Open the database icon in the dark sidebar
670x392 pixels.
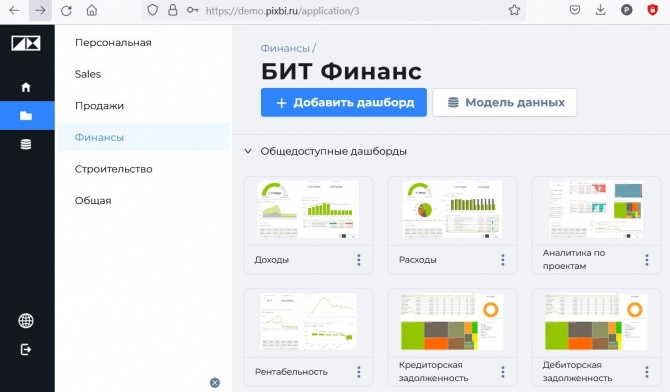click(26, 144)
